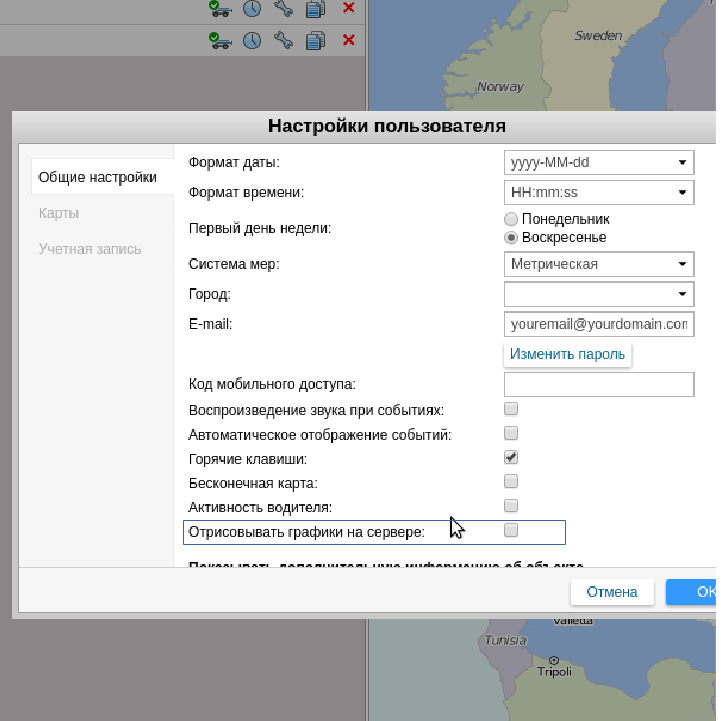Select the Понедельник radio button

(511, 219)
